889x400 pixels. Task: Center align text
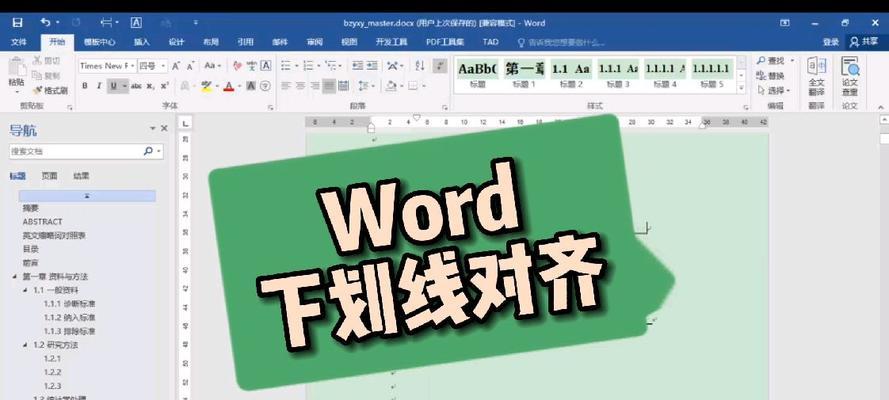(300, 86)
